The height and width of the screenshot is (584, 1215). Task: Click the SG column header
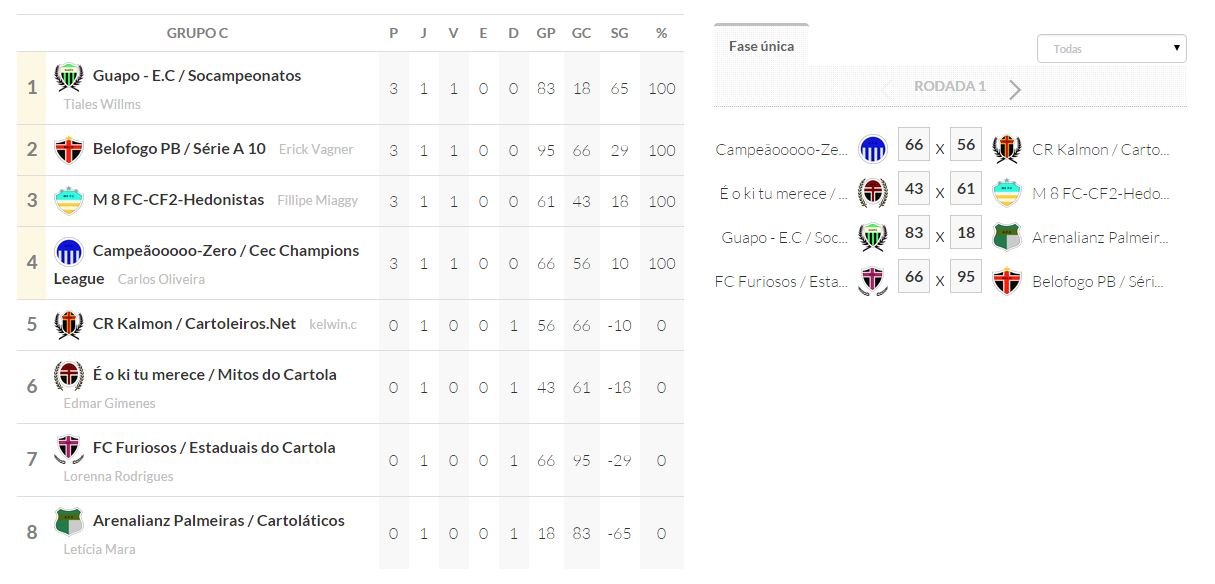(x=619, y=33)
